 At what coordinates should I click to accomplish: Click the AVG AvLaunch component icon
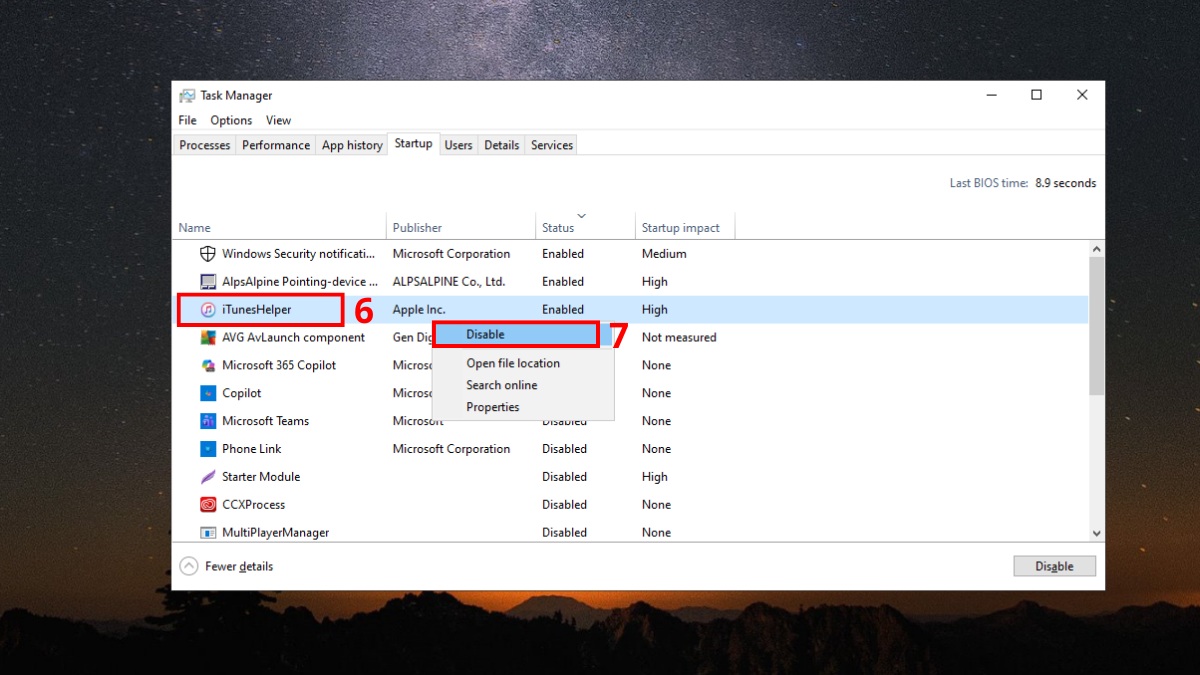pos(207,337)
